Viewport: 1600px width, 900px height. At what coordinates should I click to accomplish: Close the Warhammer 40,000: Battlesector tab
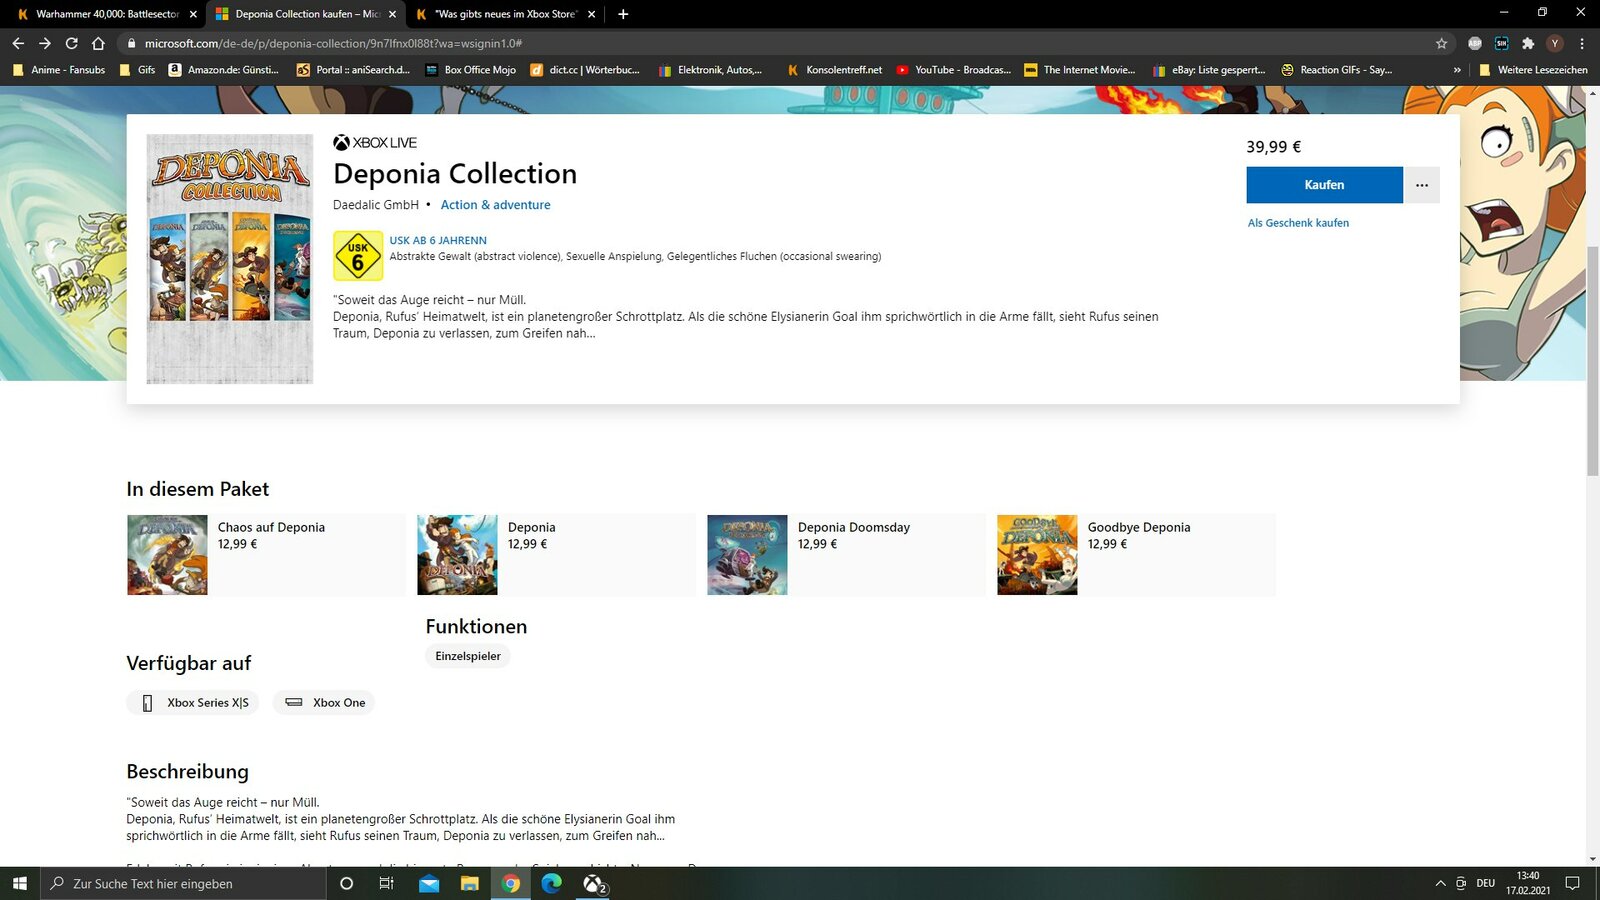pyautogui.click(x=193, y=14)
